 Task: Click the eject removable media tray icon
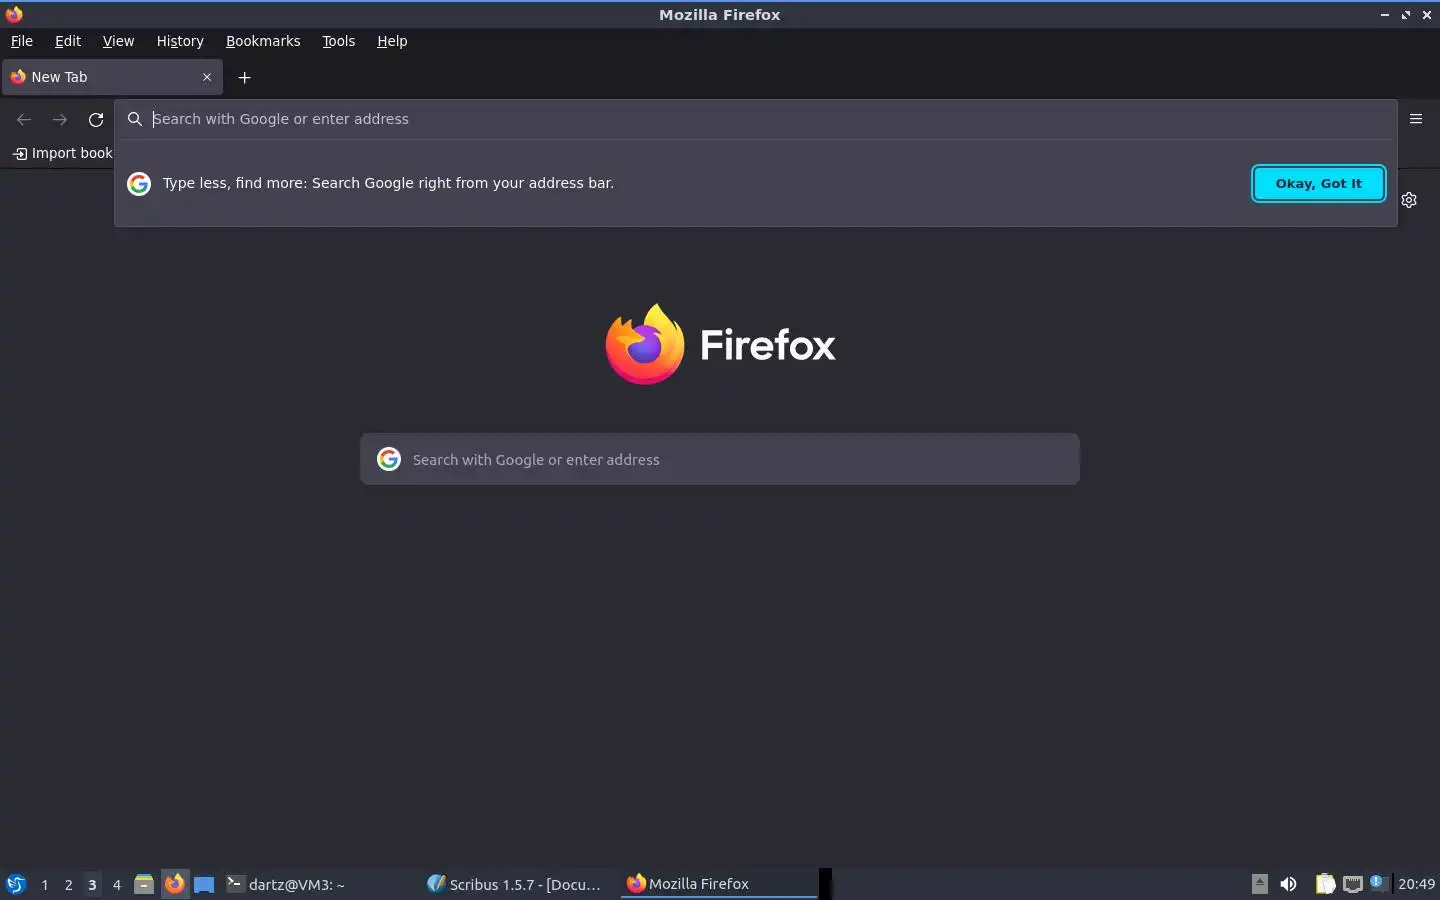click(x=1260, y=884)
